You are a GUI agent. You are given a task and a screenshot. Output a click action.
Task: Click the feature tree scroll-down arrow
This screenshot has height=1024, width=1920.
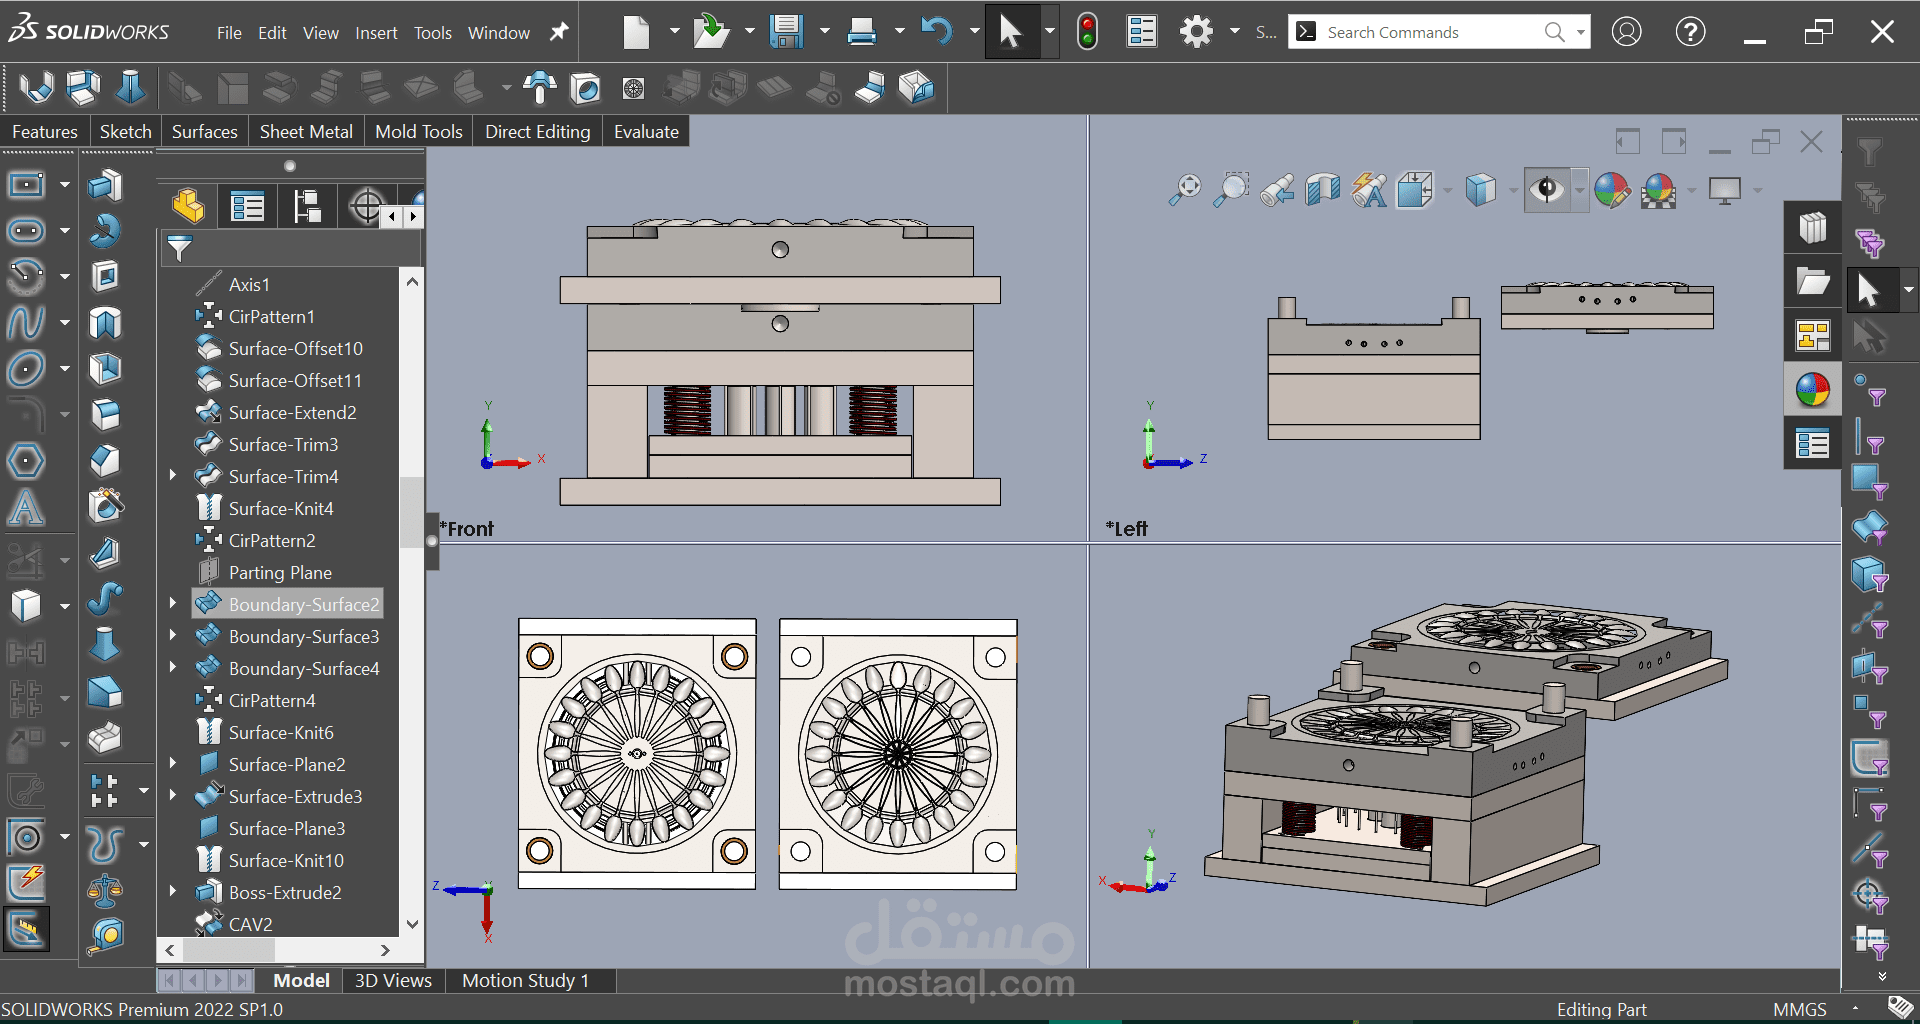coord(412,924)
